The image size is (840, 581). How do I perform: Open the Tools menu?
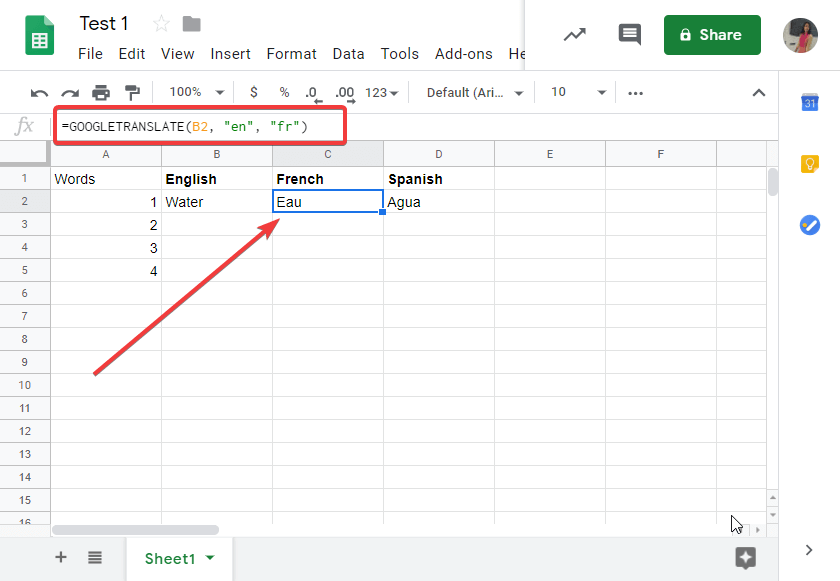click(400, 54)
